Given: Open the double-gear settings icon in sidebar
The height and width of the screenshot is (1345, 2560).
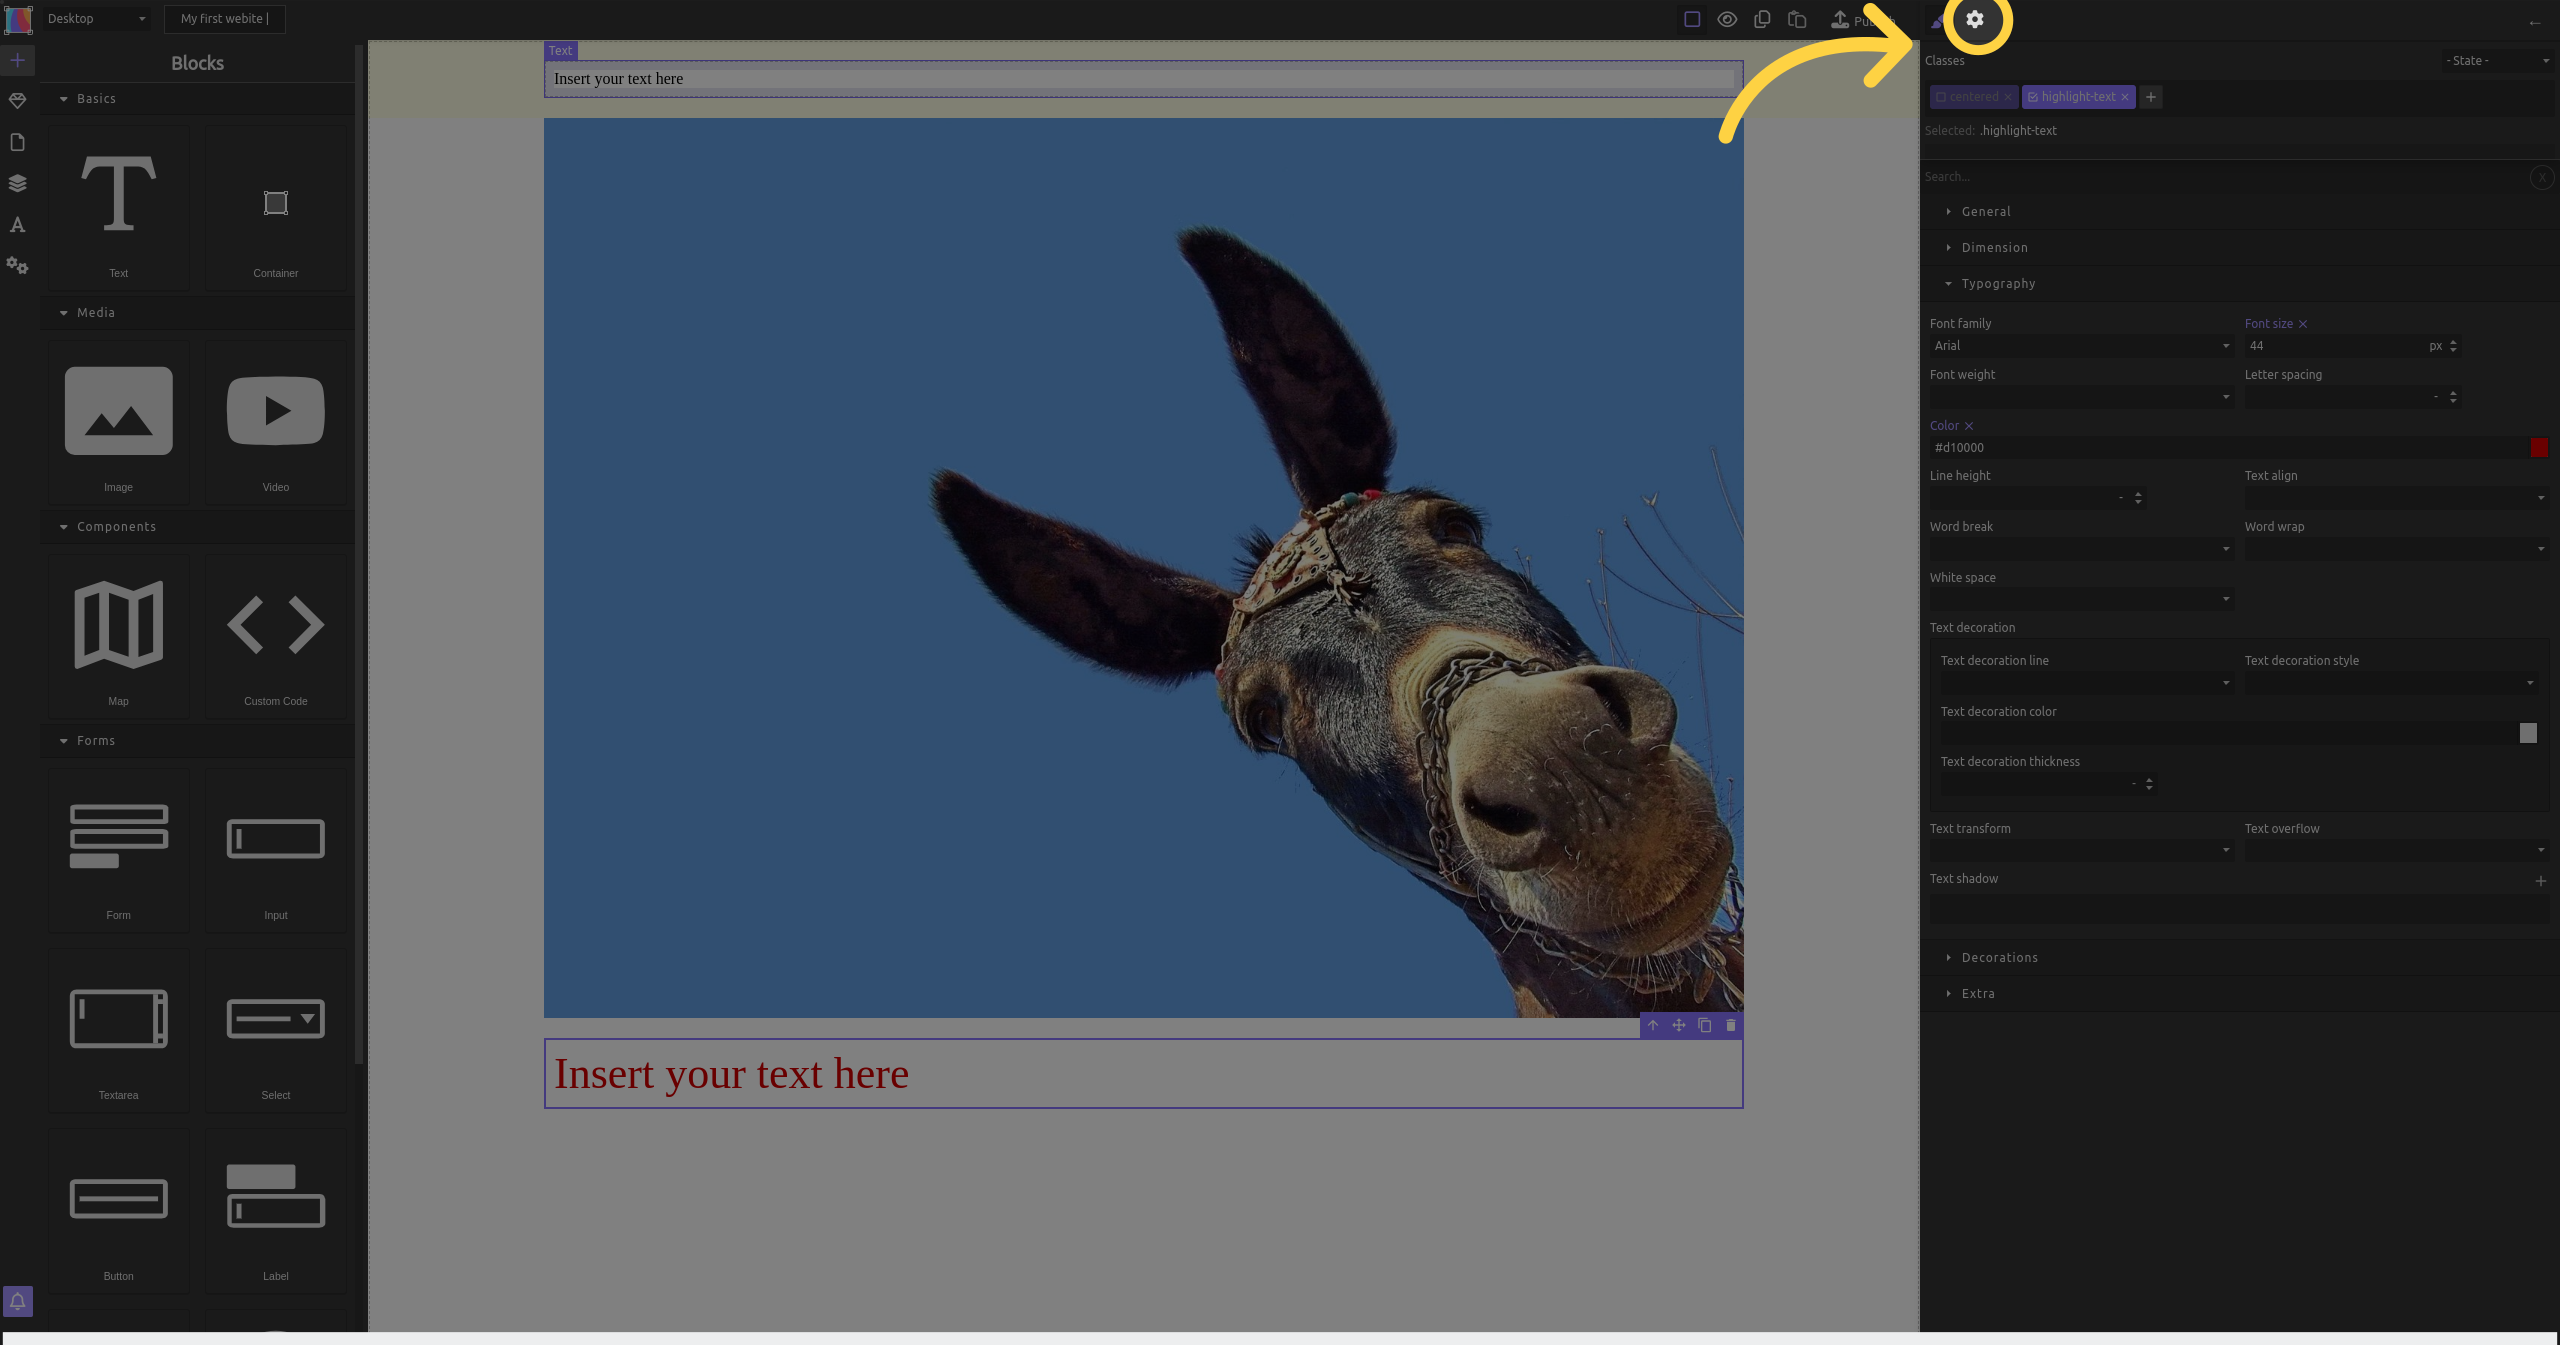Looking at the screenshot, I should coord(18,266).
